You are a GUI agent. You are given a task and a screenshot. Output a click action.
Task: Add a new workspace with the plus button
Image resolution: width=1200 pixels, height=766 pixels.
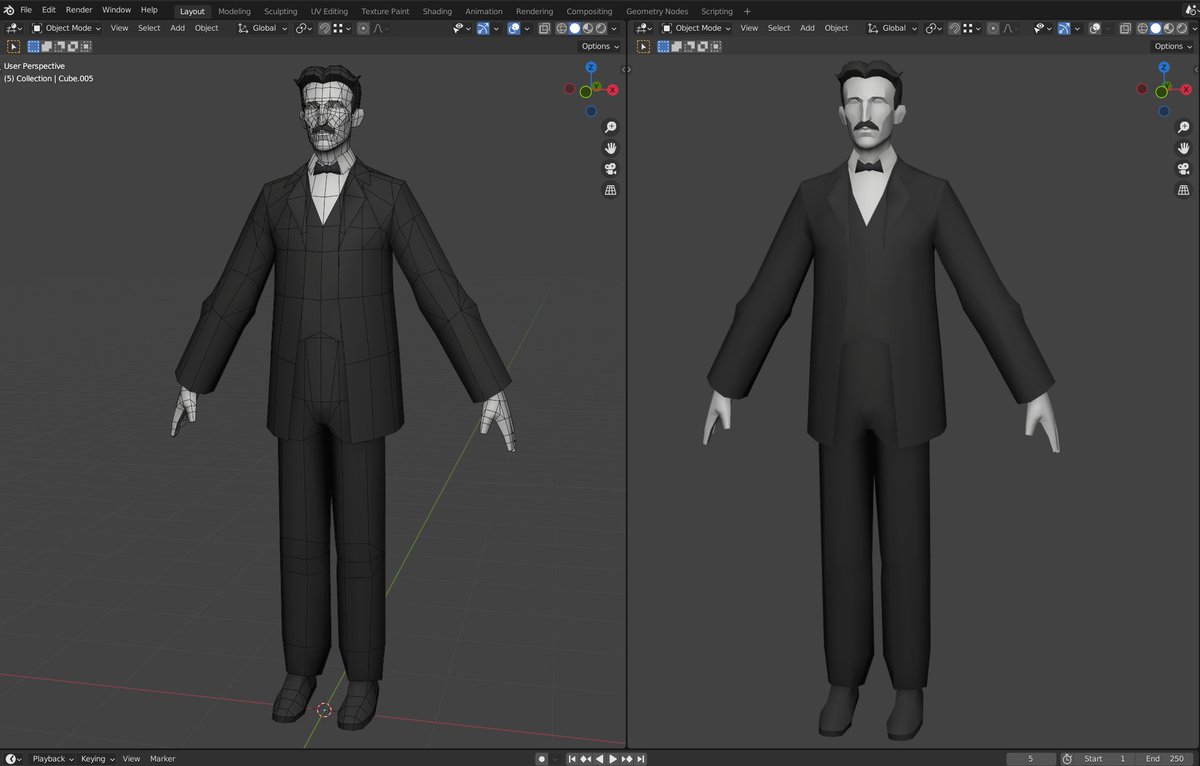pyautogui.click(x=747, y=11)
